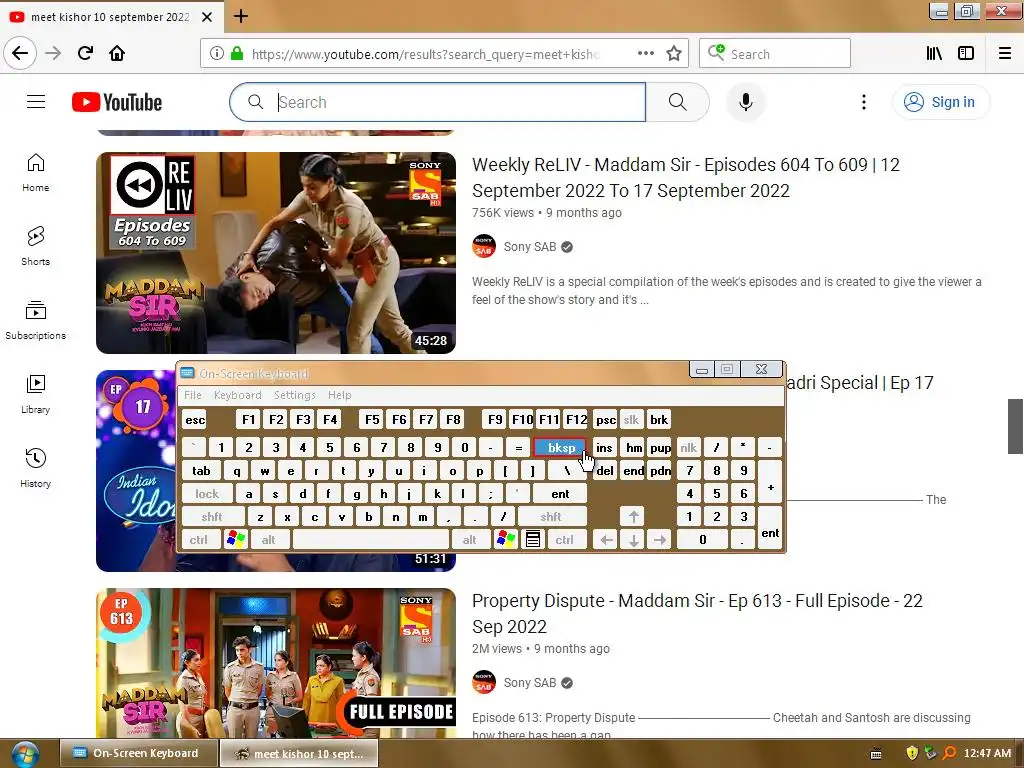Image resolution: width=1024 pixels, height=768 pixels.
Task: Click the page vertical scrollbar thumb
Action: click(1015, 426)
